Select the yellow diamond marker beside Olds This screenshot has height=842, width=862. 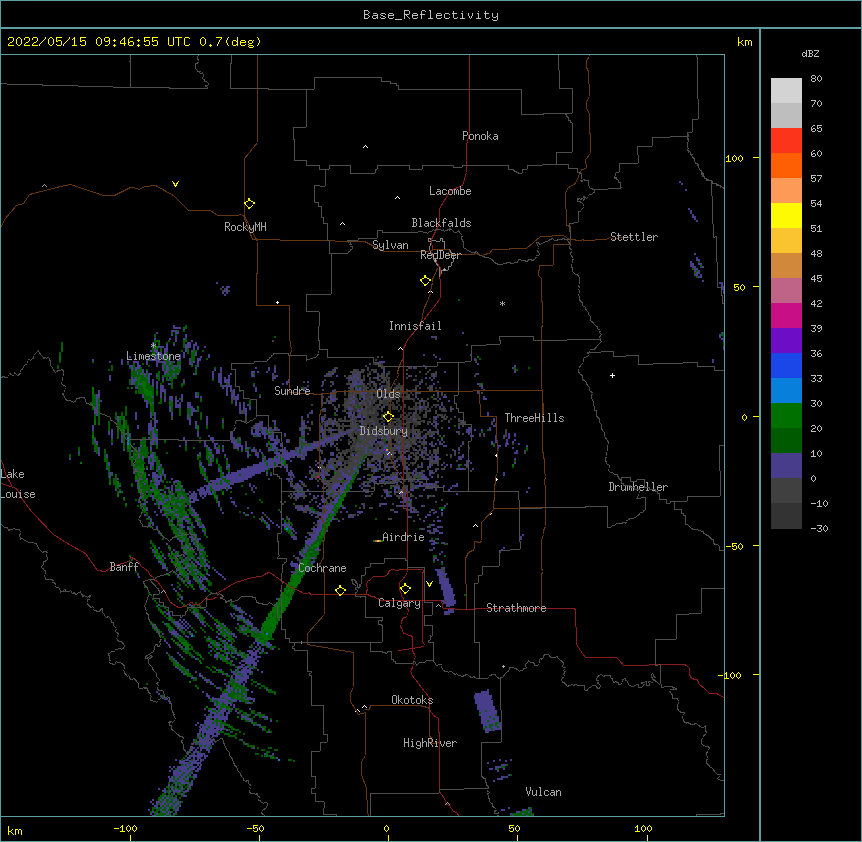click(x=388, y=417)
